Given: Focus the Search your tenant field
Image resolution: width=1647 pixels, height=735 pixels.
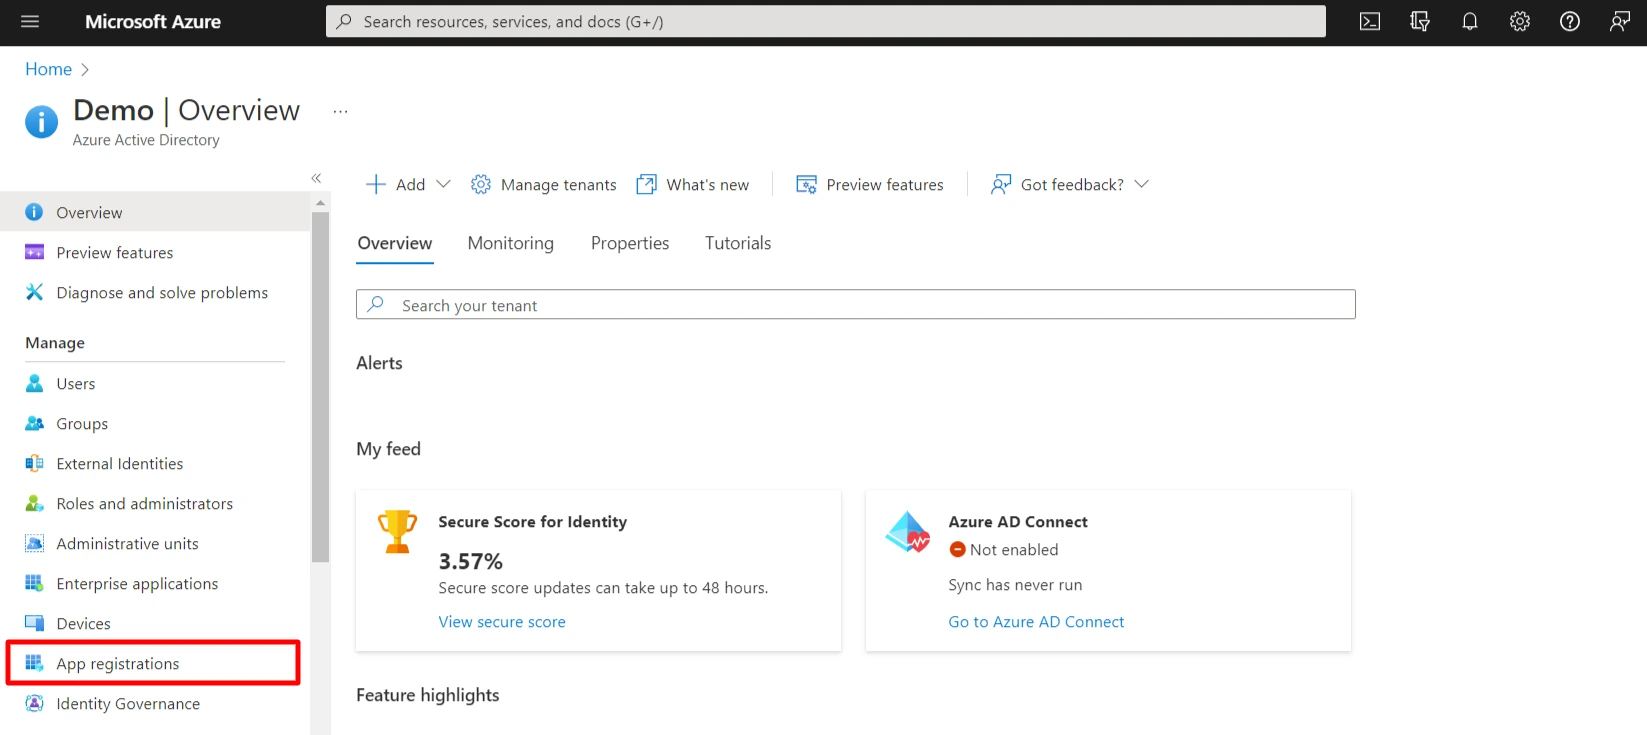Looking at the screenshot, I should tap(856, 305).
